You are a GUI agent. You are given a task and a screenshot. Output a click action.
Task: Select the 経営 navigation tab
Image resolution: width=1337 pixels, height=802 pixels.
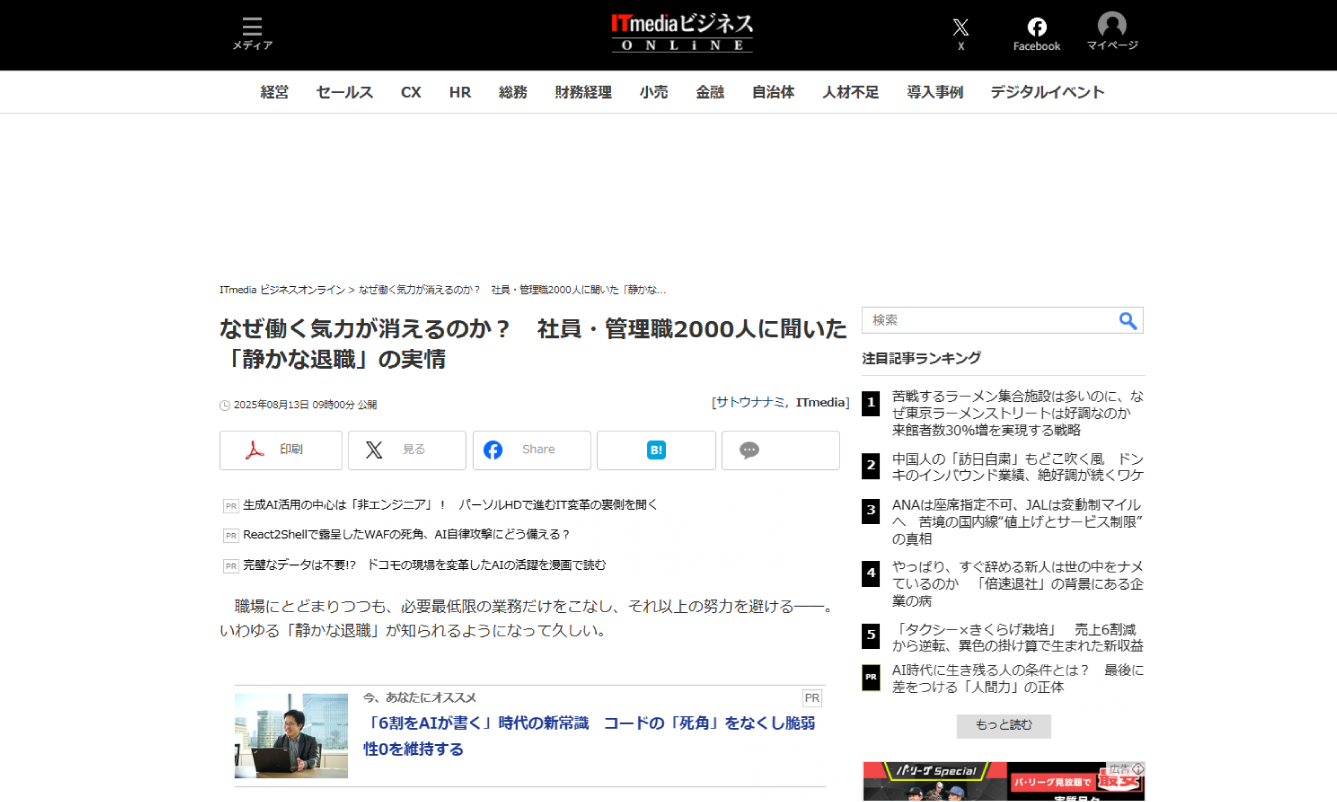(275, 92)
